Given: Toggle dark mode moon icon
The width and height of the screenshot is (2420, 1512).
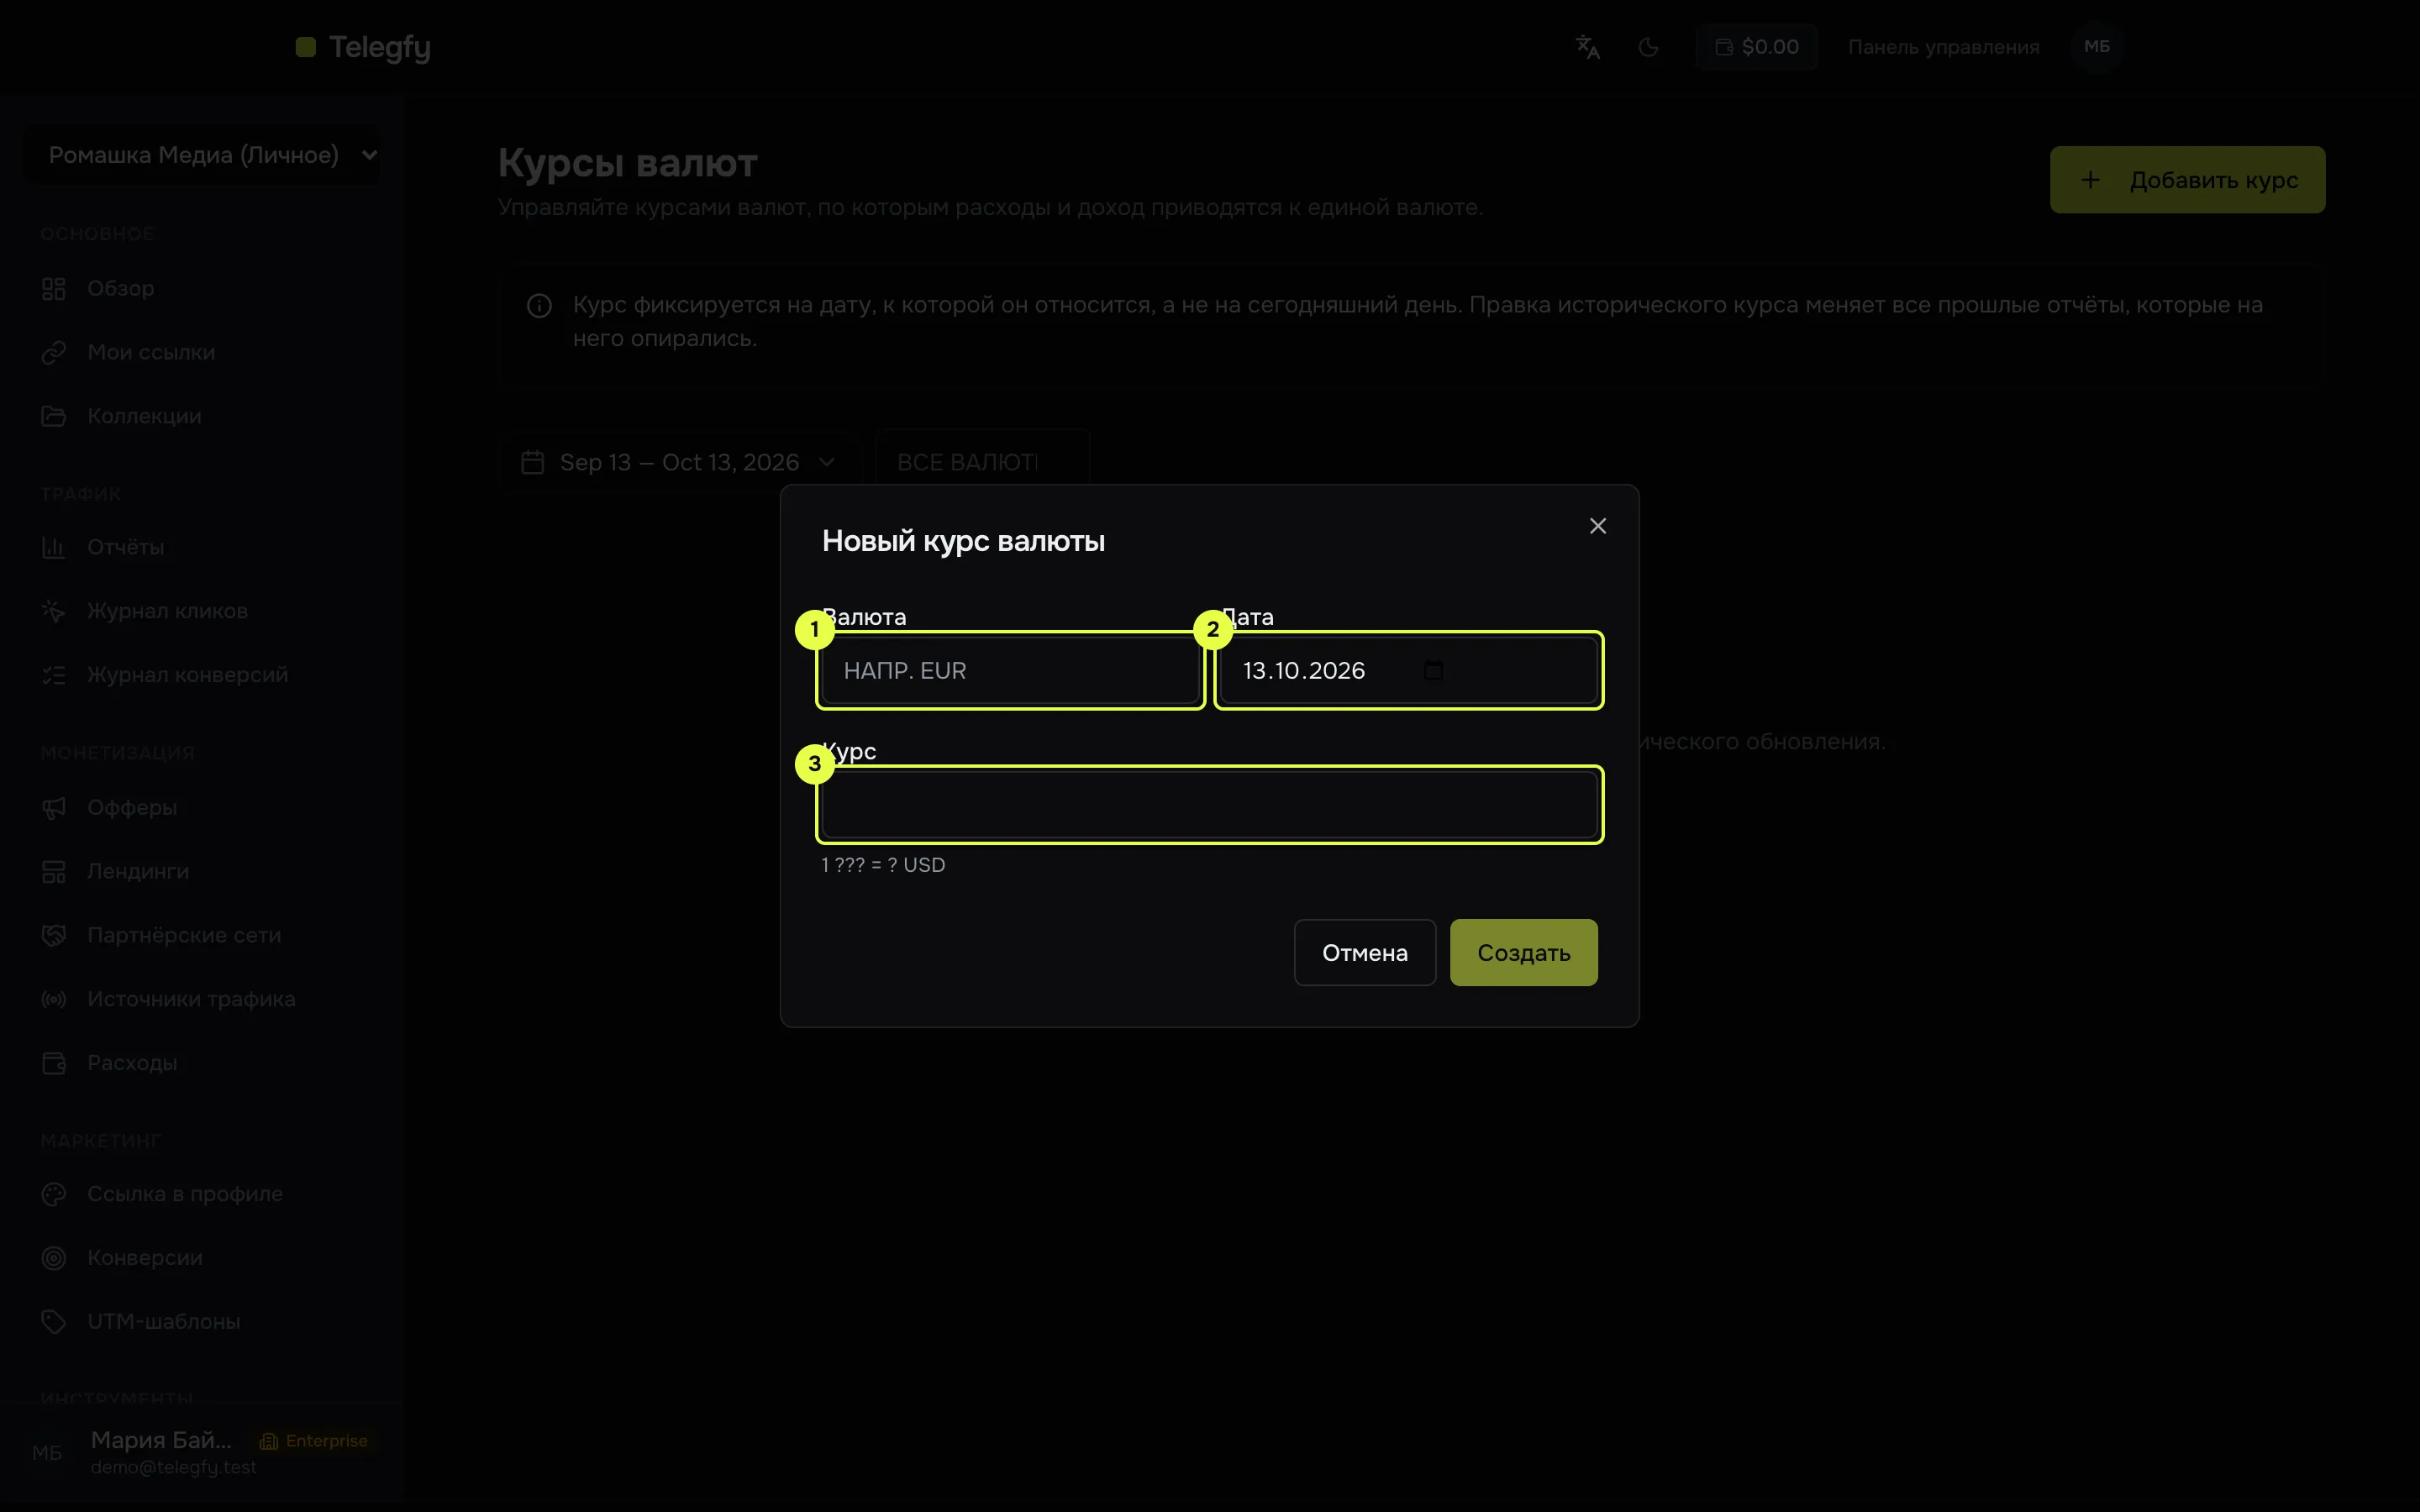Looking at the screenshot, I should (x=1649, y=47).
